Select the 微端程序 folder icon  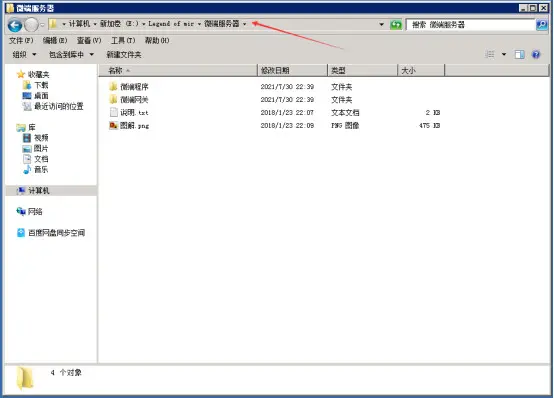[x=113, y=86]
